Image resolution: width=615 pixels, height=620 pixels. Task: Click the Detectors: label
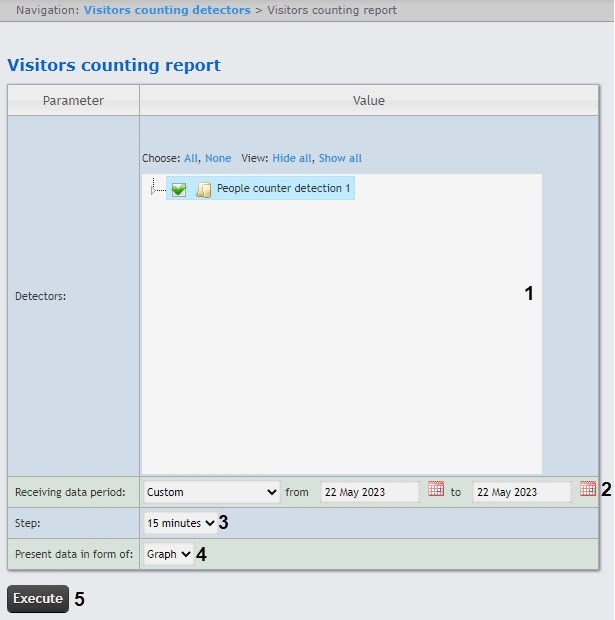click(40, 296)
